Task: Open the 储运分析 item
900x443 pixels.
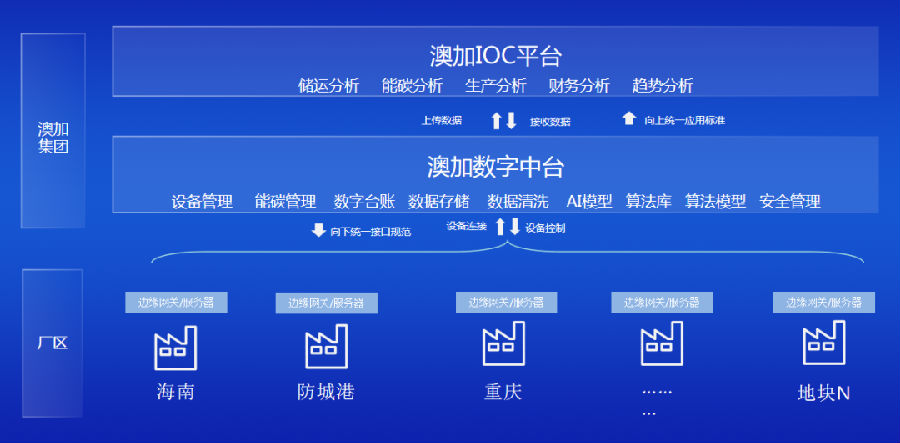Action: [328, 86]
